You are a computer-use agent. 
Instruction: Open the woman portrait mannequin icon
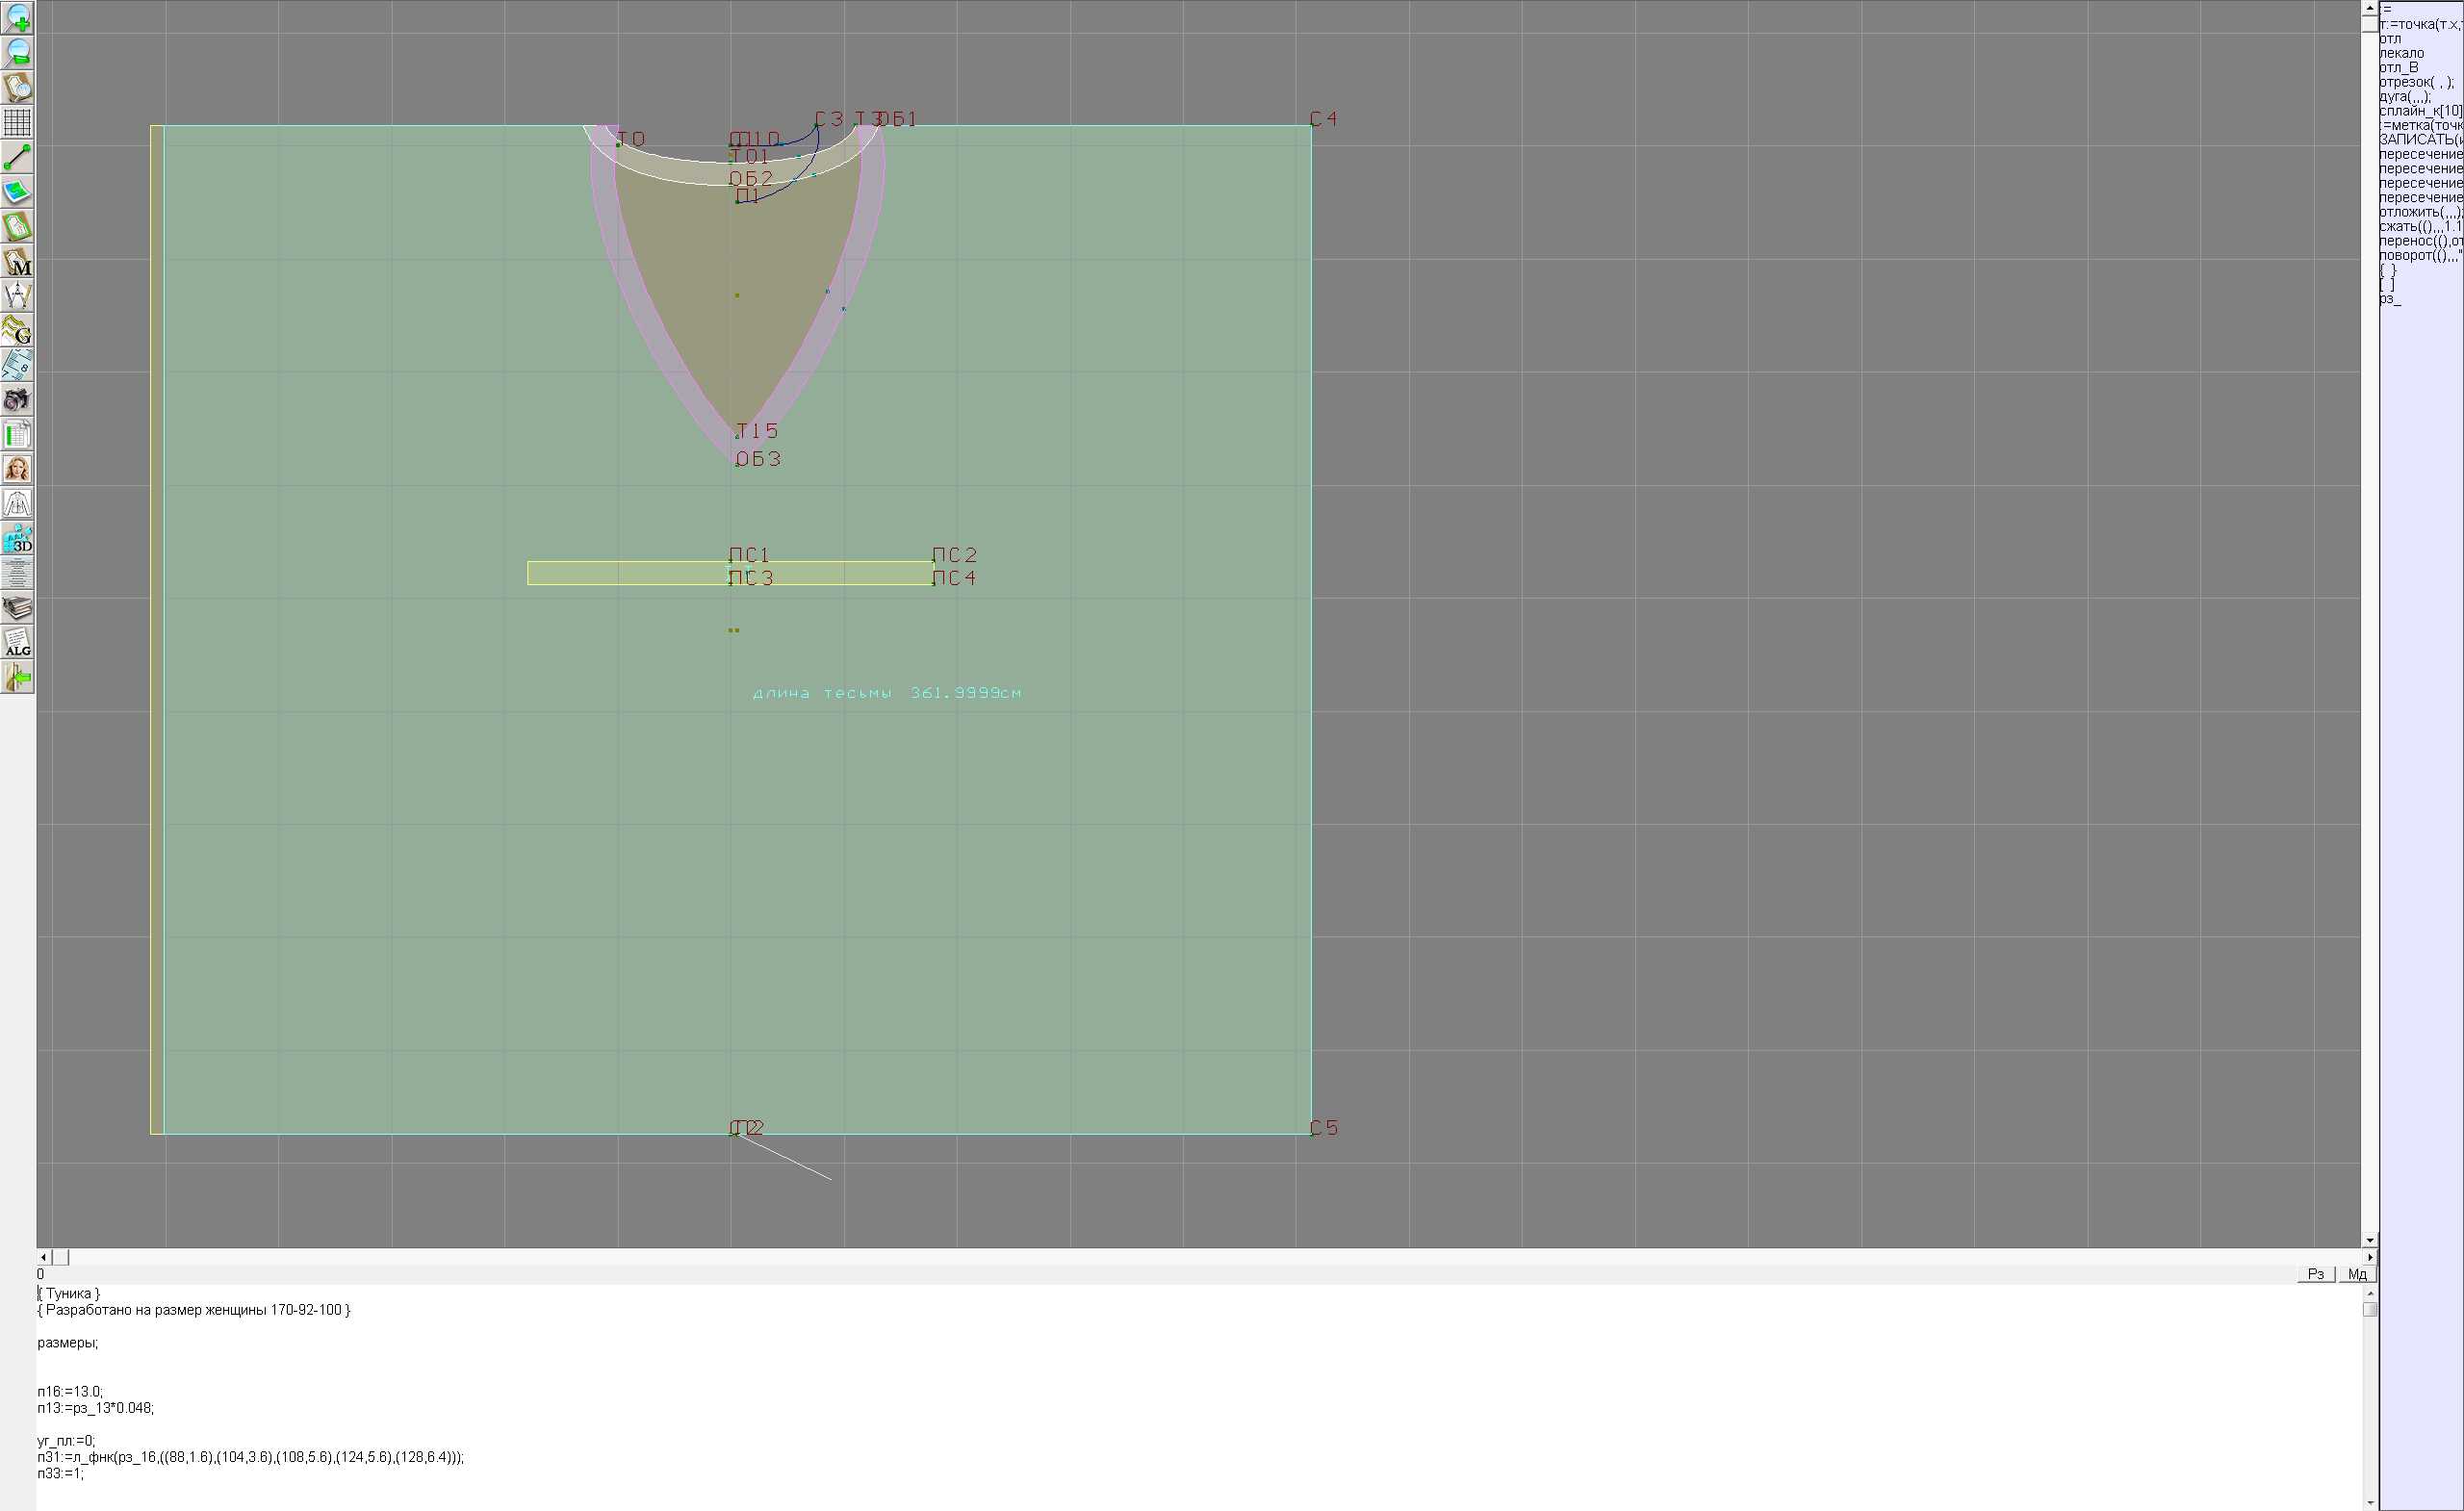coord(17,469)
